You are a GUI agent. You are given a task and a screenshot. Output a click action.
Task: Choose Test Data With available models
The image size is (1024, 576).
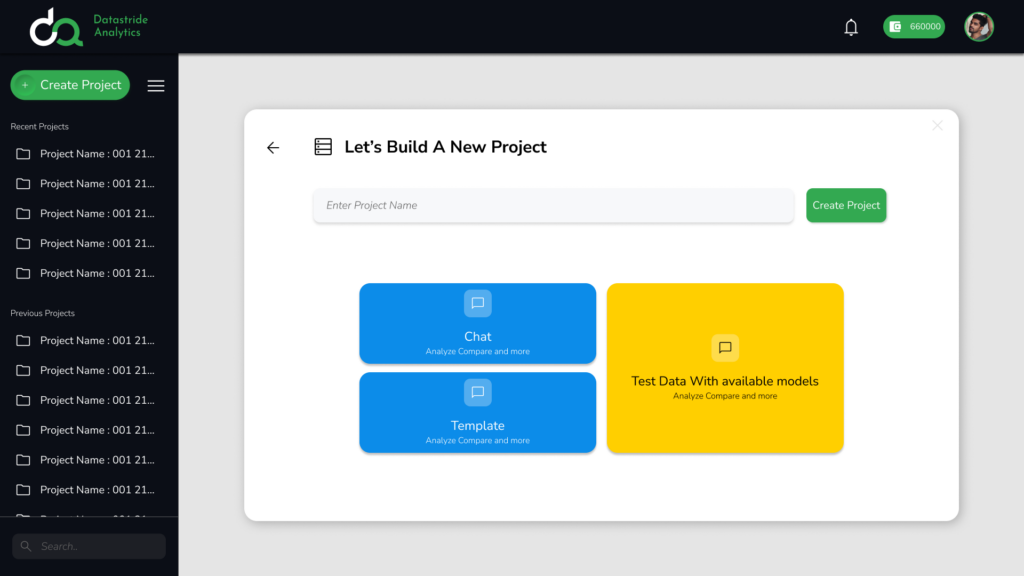[x=724, y=368]
